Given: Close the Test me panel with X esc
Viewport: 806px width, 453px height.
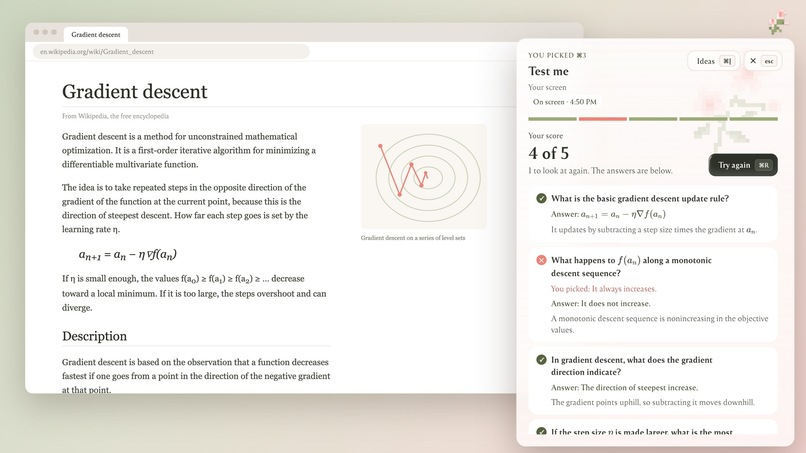Looking at the screenshot, I should [x=763, y=61].
